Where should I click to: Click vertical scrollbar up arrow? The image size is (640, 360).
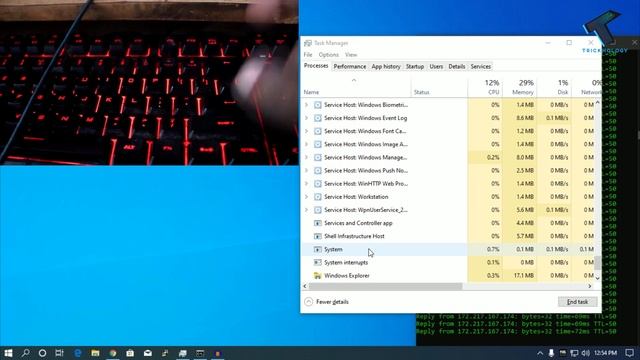(x=598, y=102)
